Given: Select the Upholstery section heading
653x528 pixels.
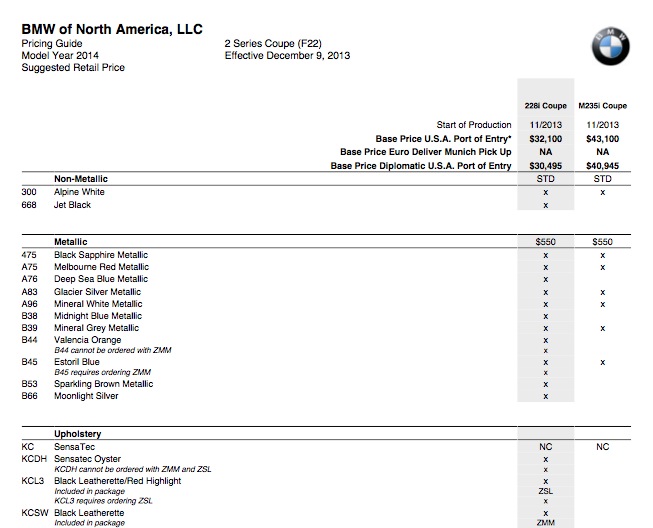Looking at the screenshot, I should [x=78, y=434].
